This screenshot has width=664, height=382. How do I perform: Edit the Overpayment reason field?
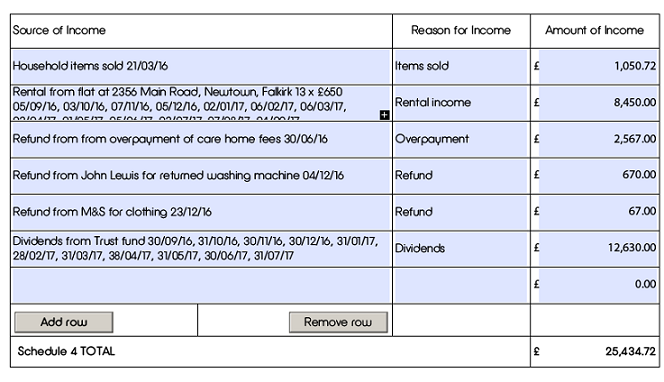[461, 140]
